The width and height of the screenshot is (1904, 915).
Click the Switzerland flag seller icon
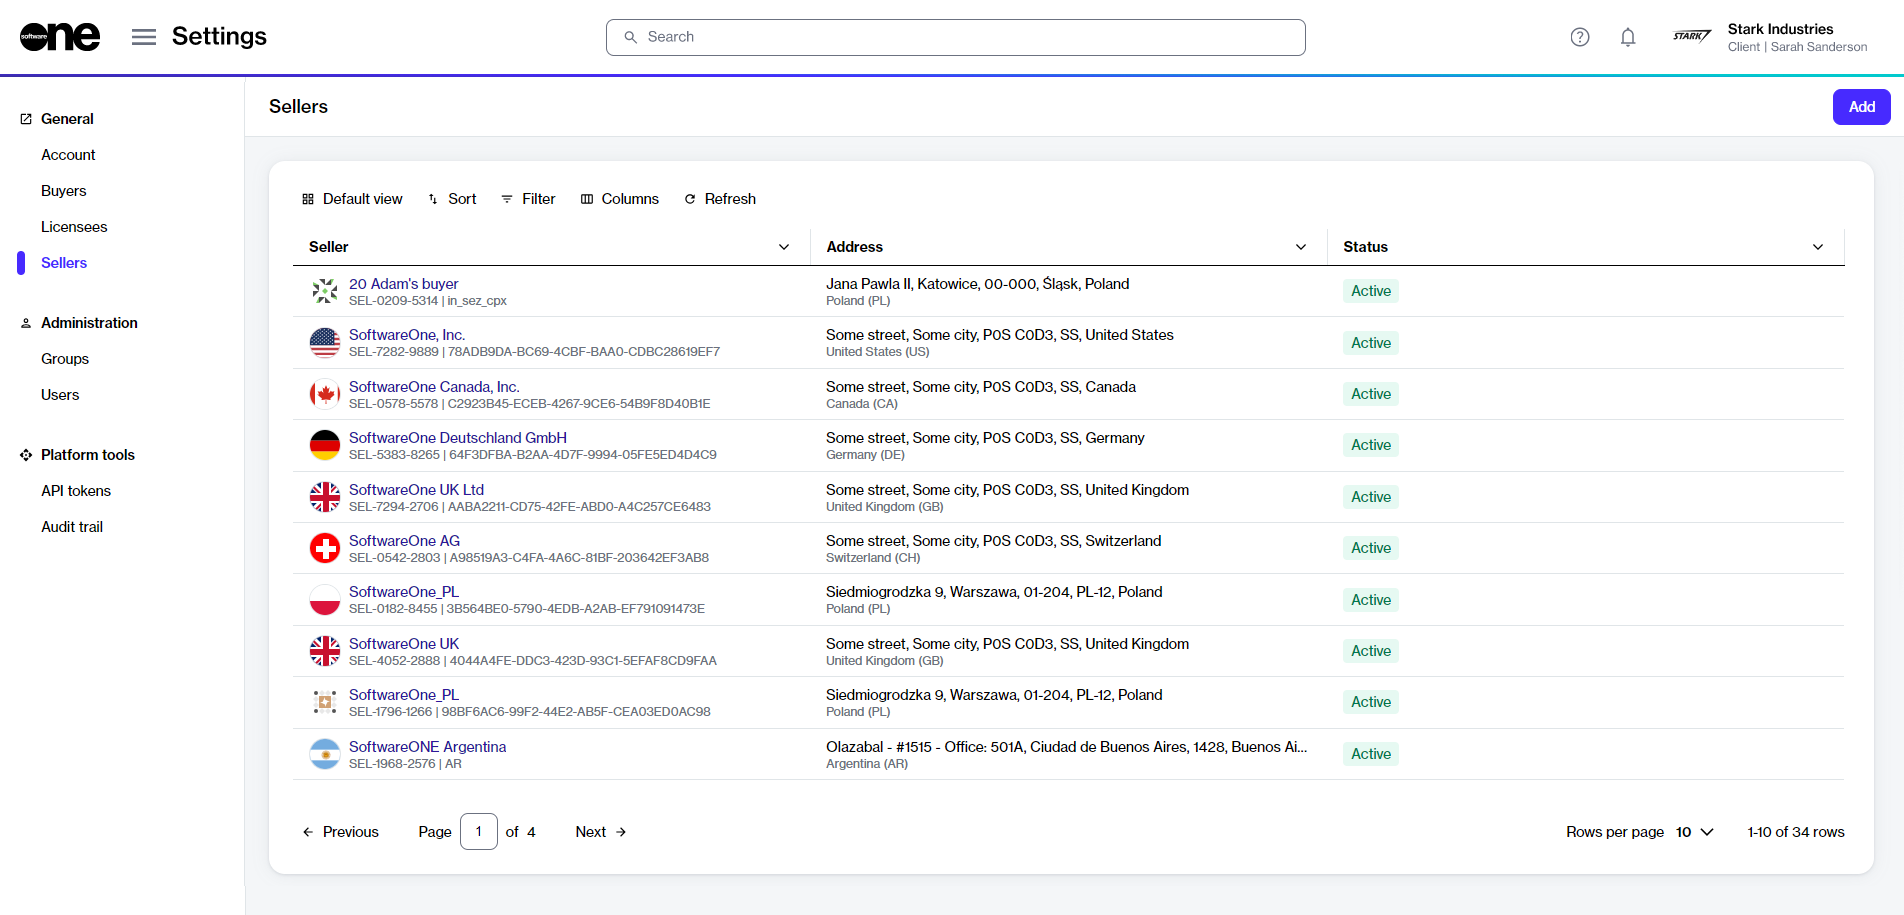point(325,548)
